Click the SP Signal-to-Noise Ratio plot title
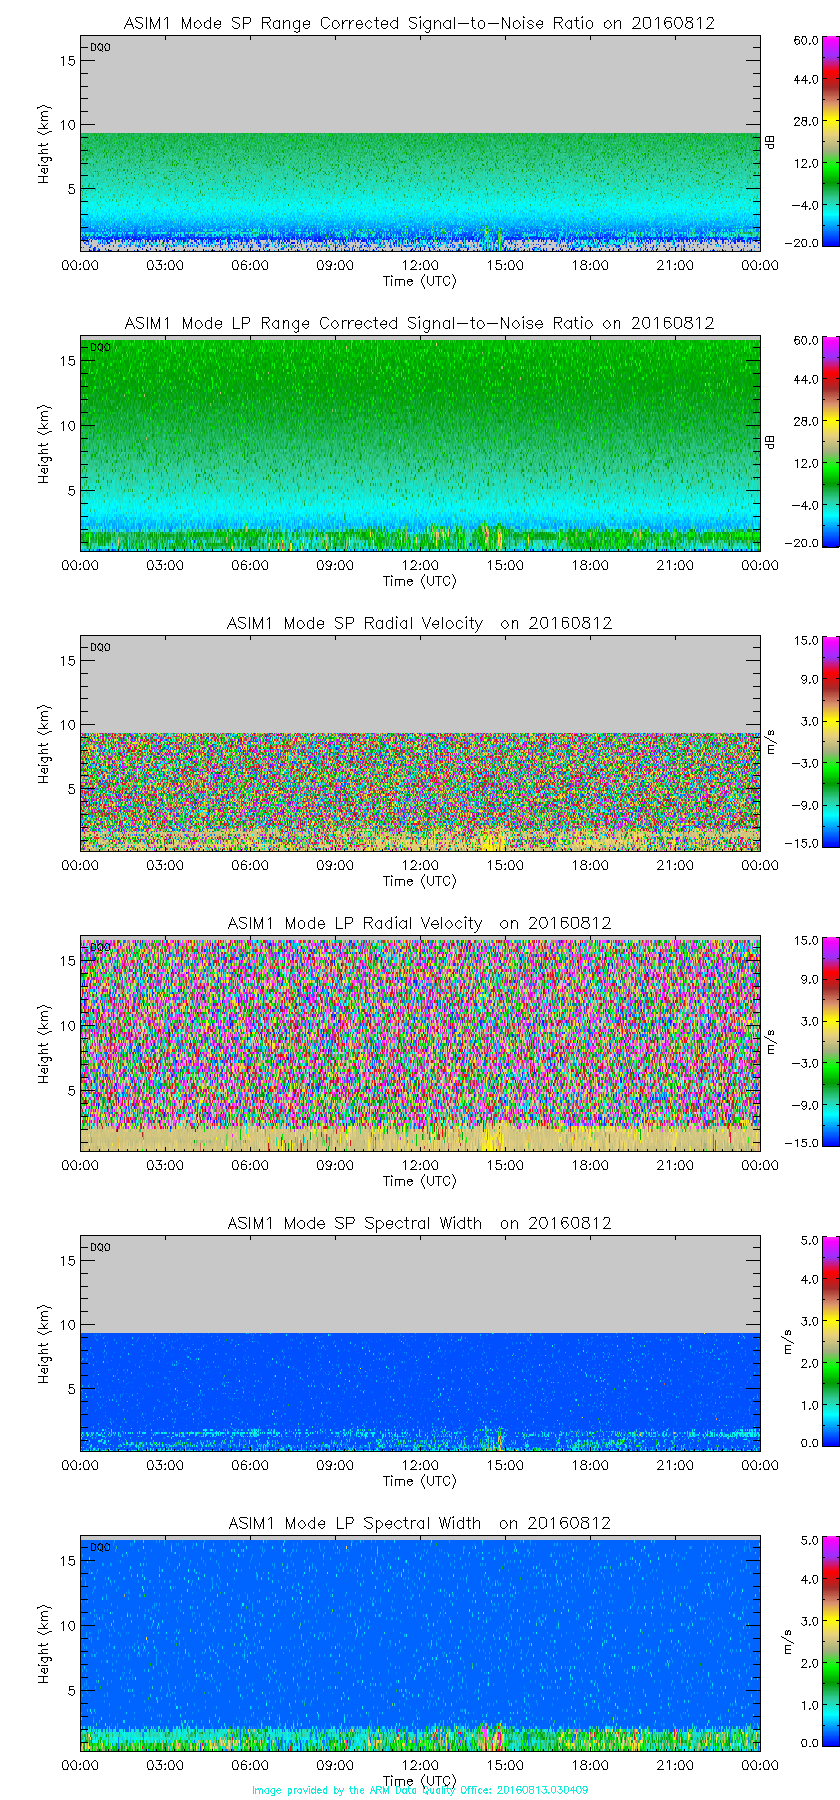The width and height of the screenshot is (840, 1800). (x=419, y=23)
